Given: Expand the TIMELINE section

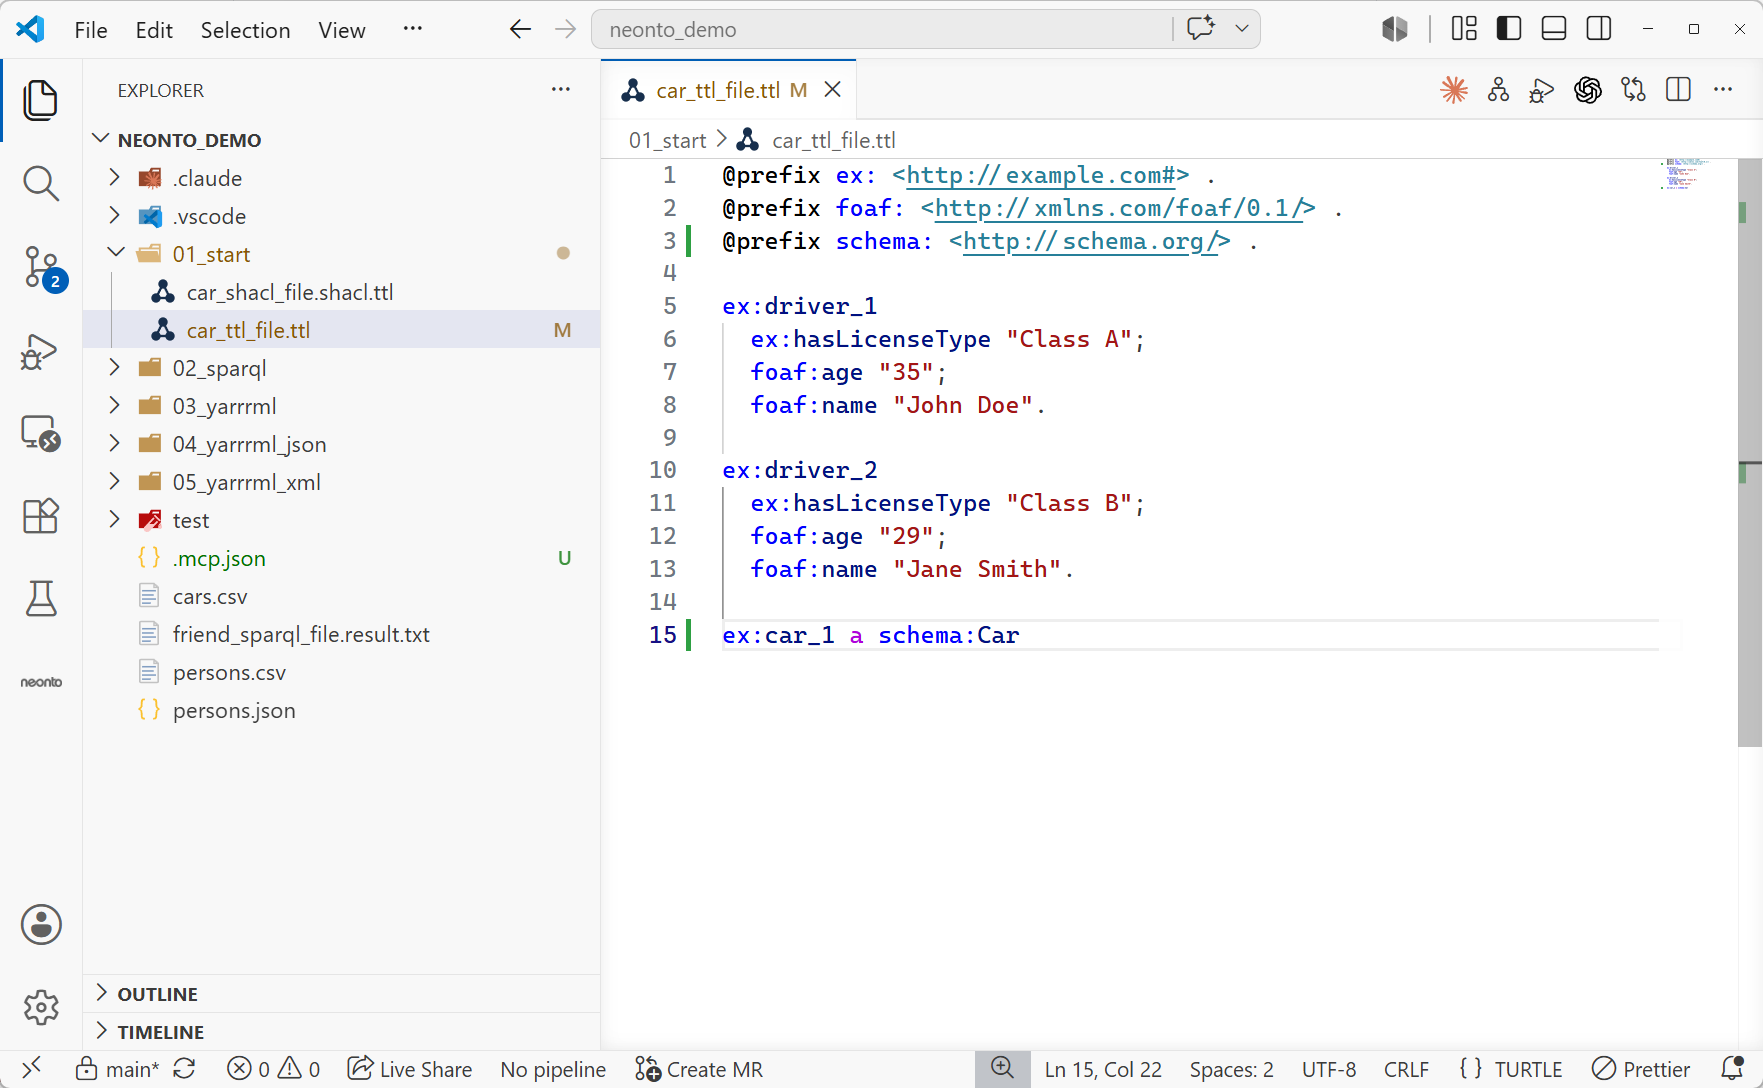Looking at the screenshot, I should click(x=341, y=1032).
